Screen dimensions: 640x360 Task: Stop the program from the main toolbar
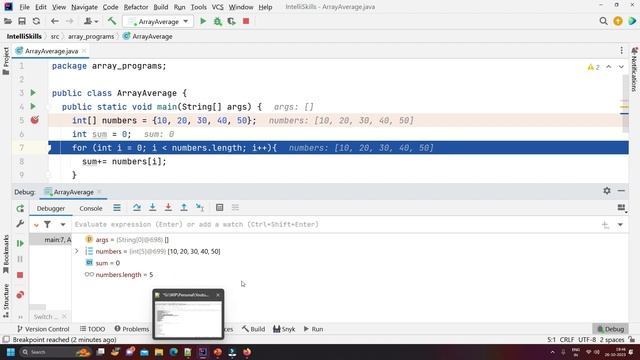(x=246, y=21)
